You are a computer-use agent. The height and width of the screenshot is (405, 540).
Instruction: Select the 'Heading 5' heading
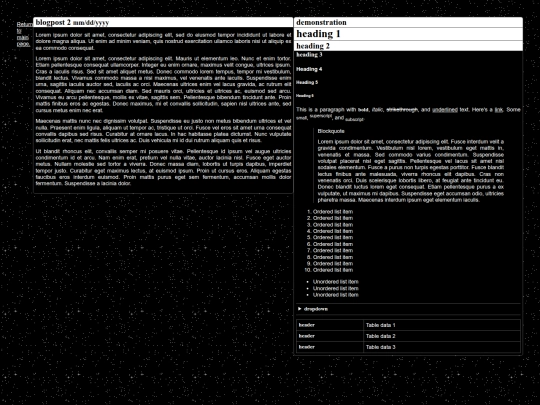click(x=307, y=82)
